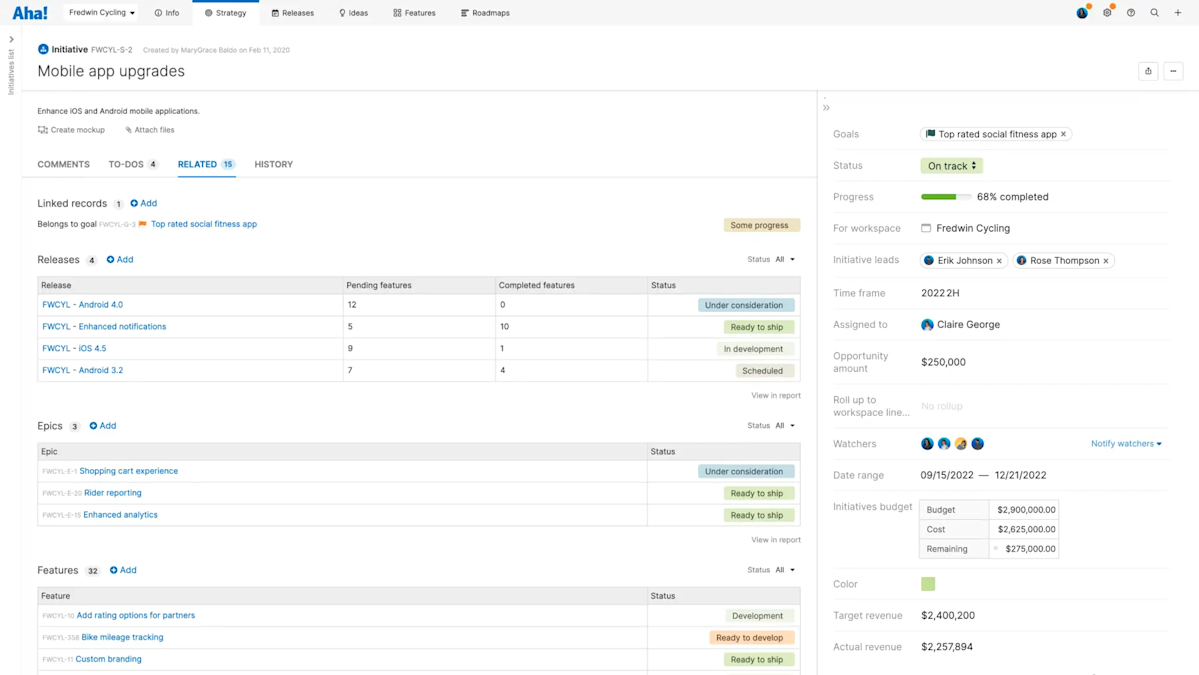Change the On track status dropdown
The image size is (1199, 675).
click(950, 165)
